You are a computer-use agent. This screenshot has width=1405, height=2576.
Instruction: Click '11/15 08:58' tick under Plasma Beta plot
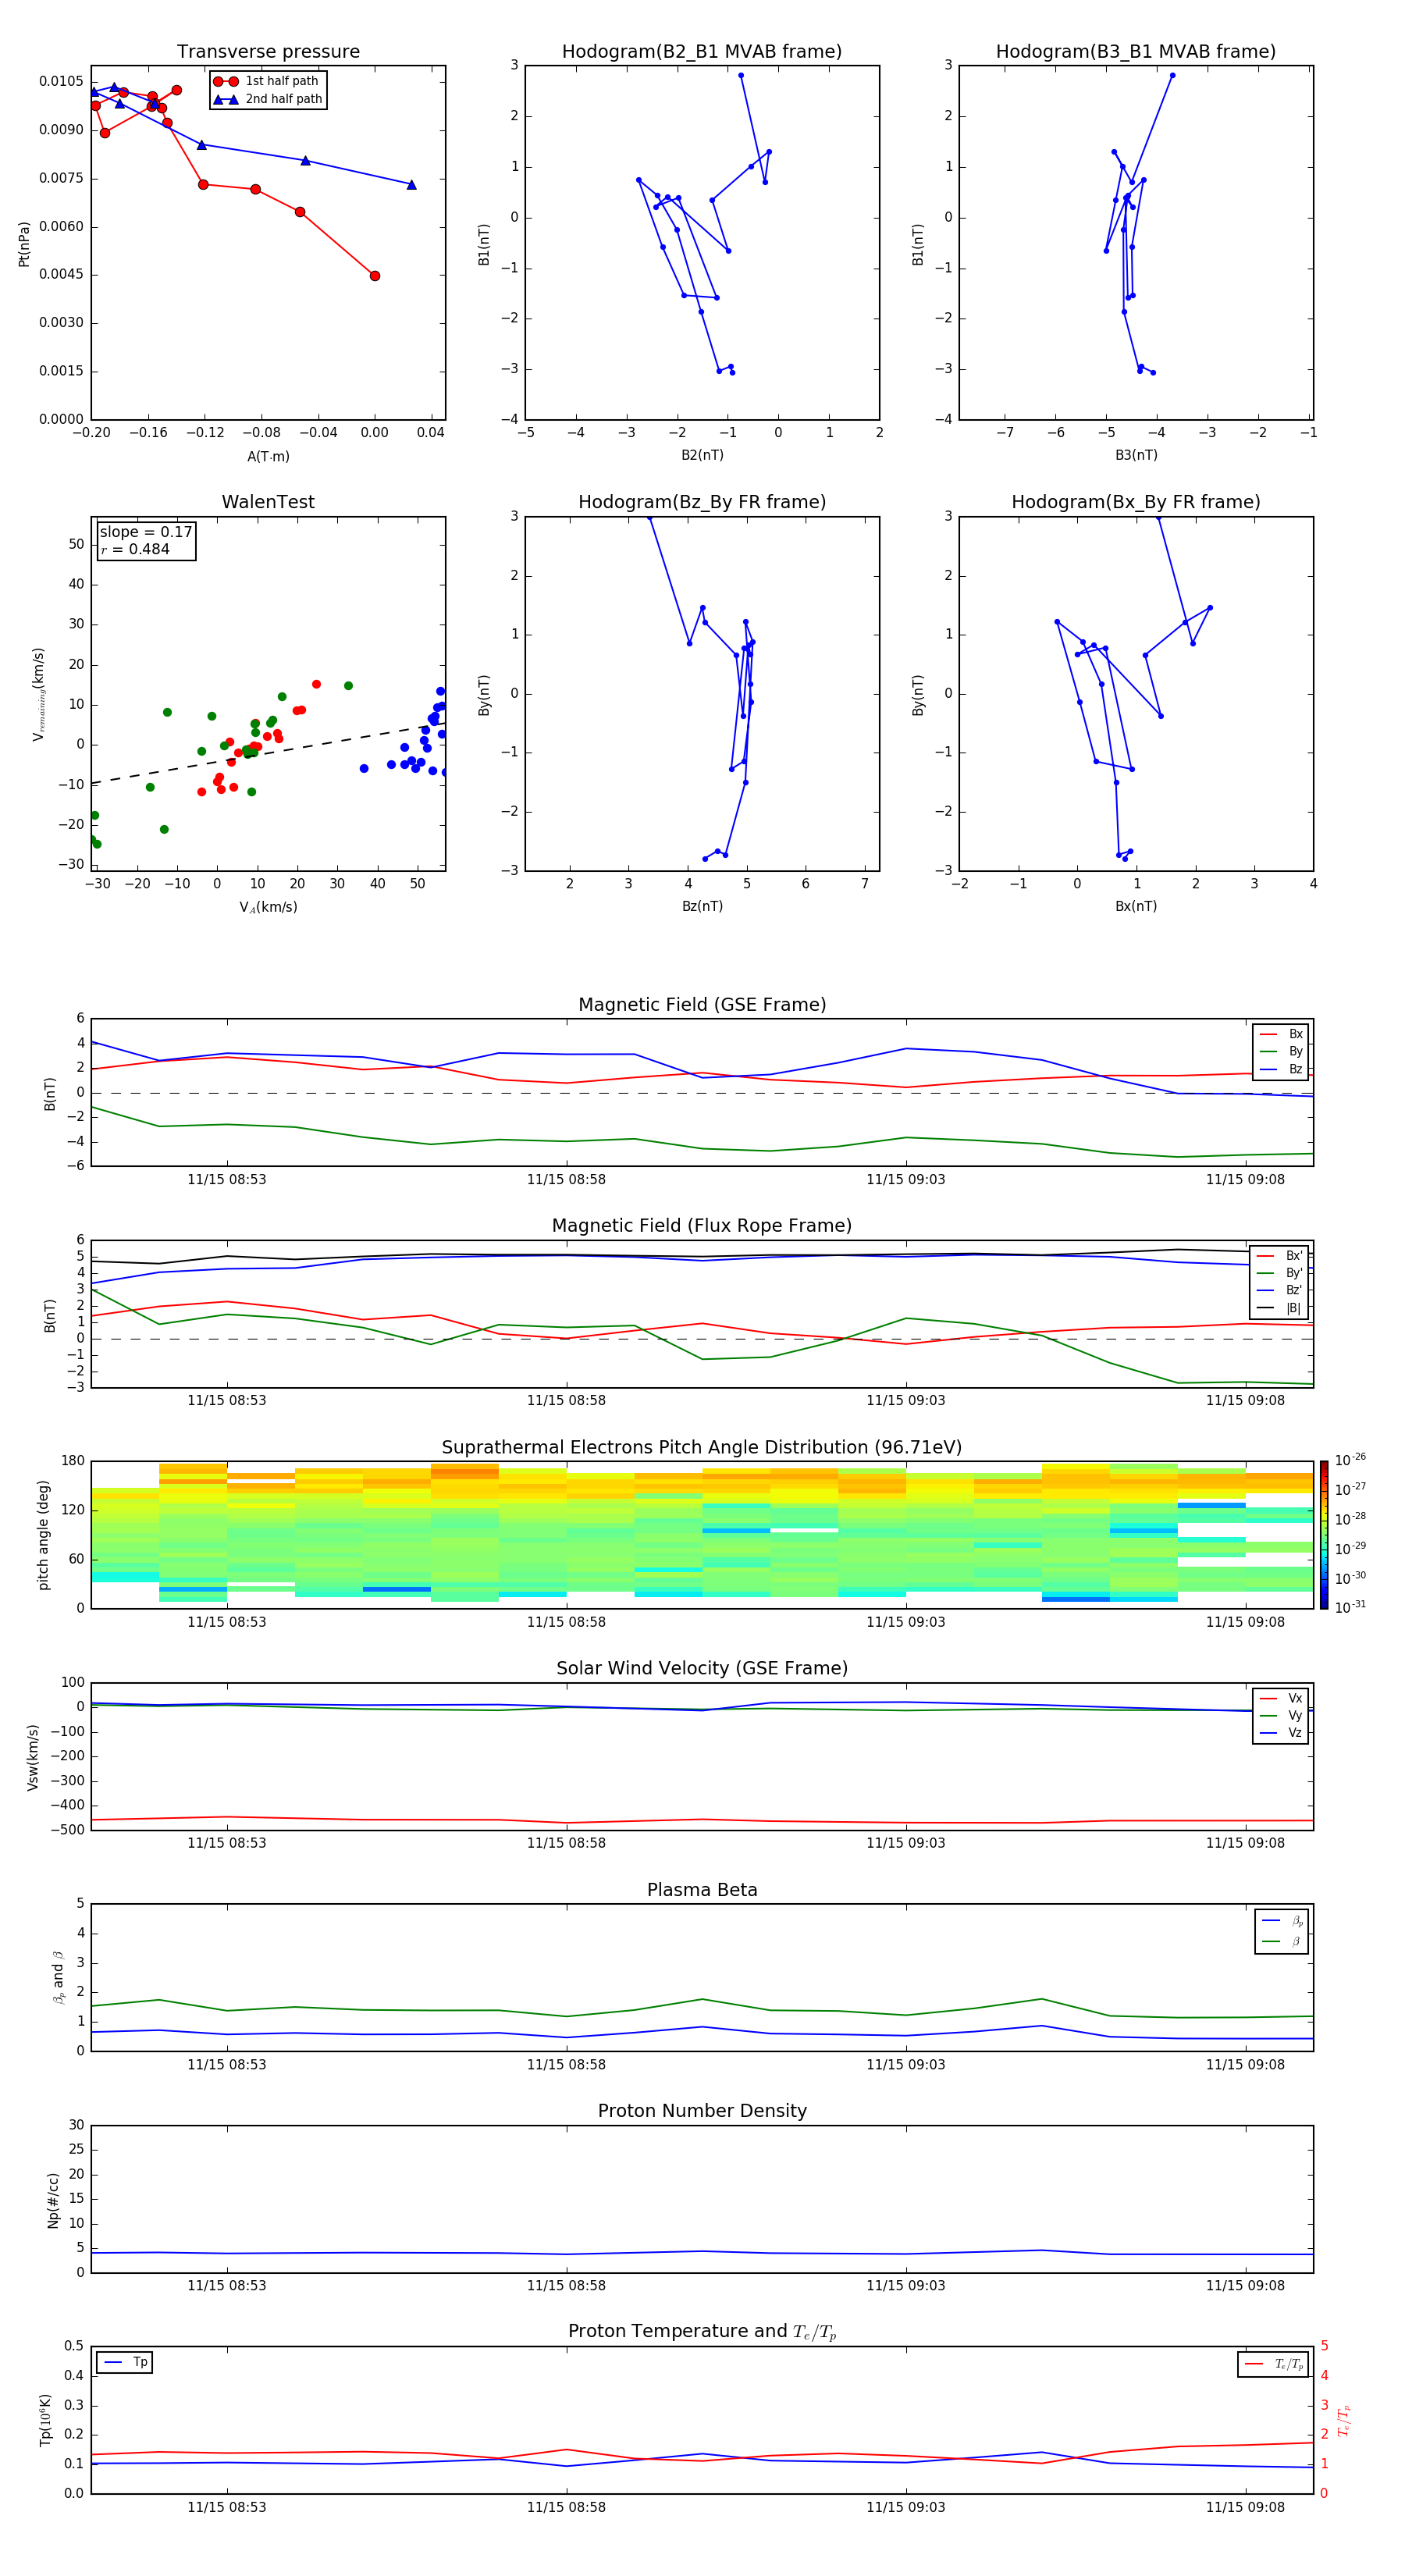(566, 2064)
